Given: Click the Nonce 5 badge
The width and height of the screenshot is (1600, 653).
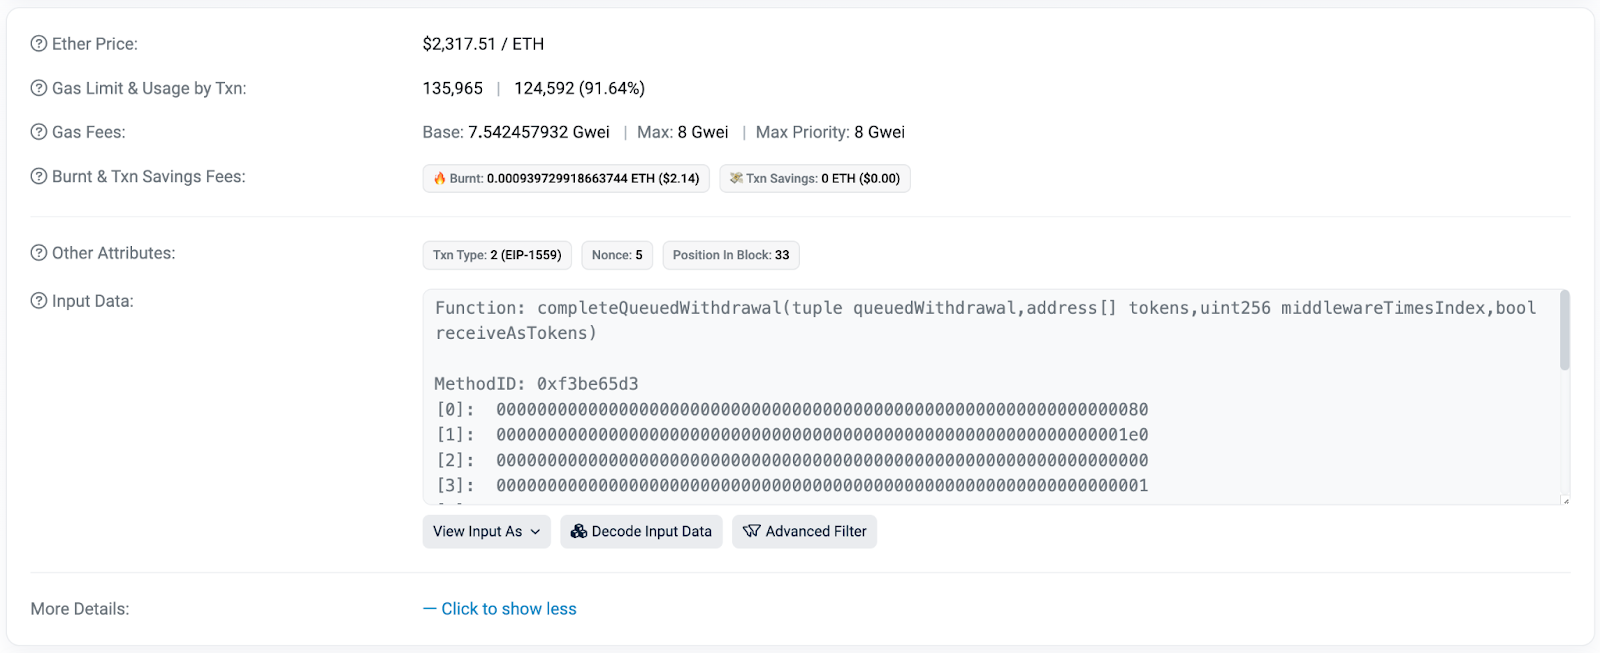Looking at the screenshot, I should (617, 255).
